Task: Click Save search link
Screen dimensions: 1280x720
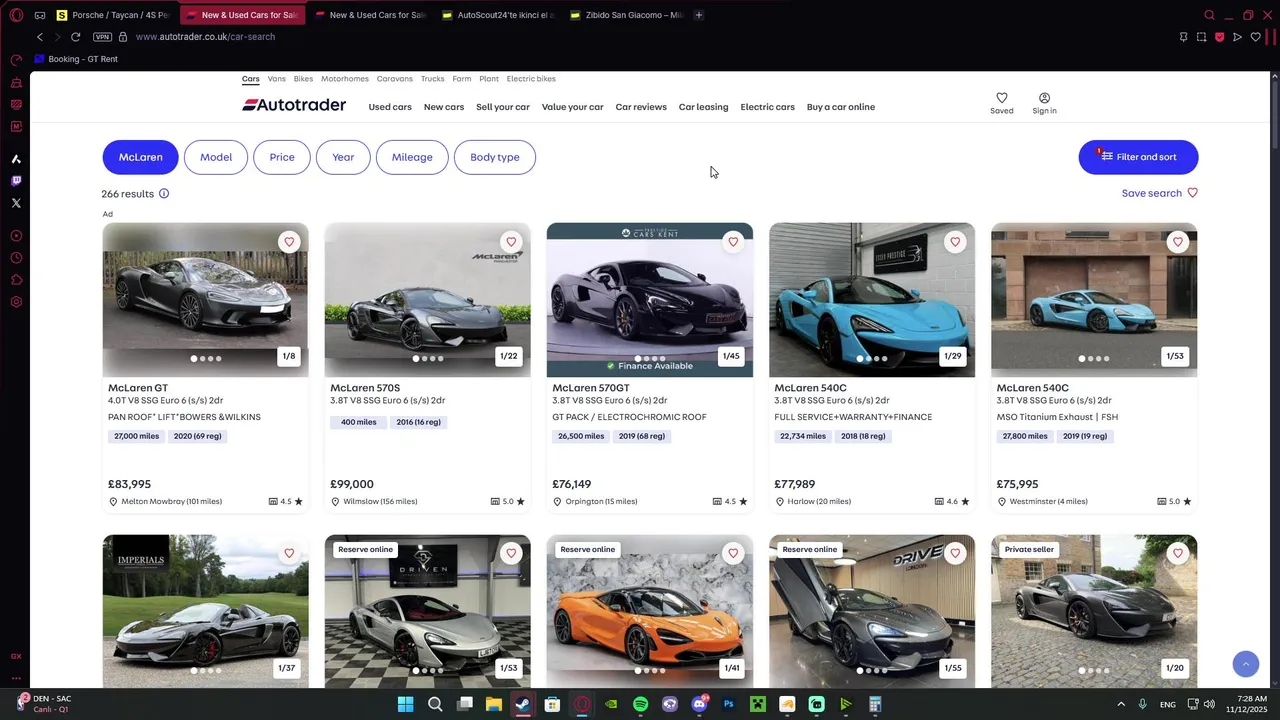Action: tap(1160, 193)
